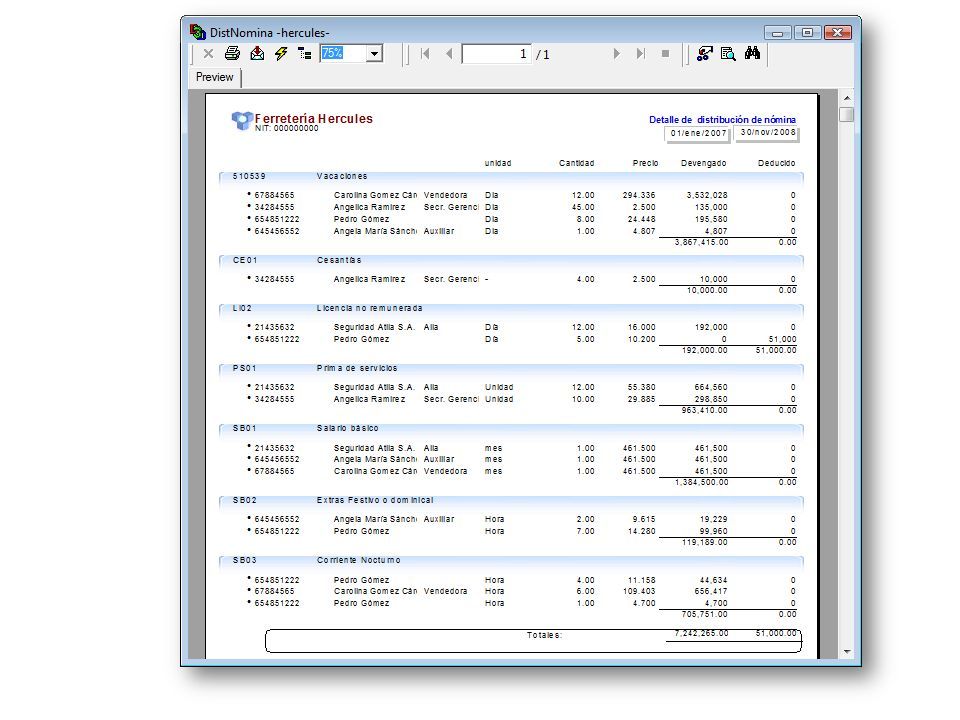Open the 75% zoom dropdown arrow

(x=375, y=54)
